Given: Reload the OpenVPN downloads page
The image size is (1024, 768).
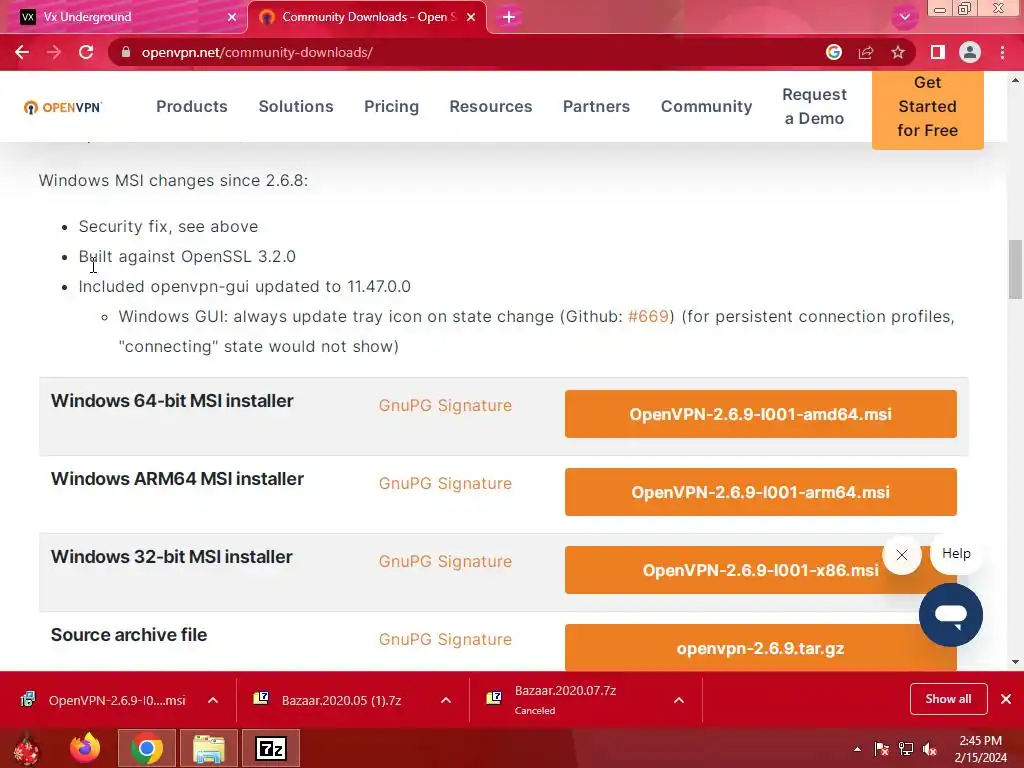Looking at the screenshot, I should coord(86,52).
